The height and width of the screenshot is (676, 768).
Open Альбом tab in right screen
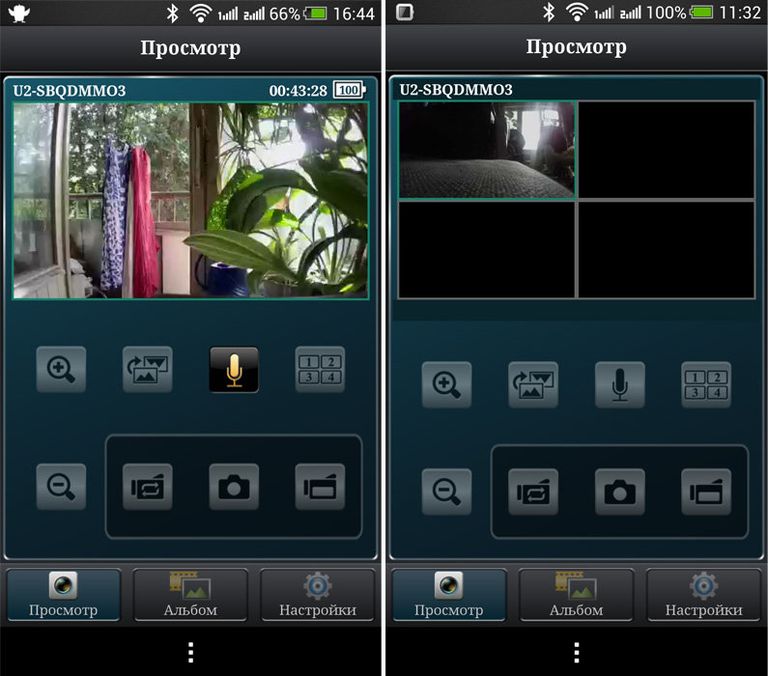click(576, 595)
